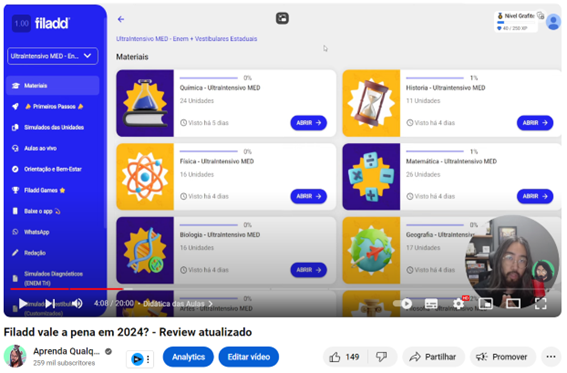Open the Didática das Aulas chapter
The width and height of the screenshot is (567, 373).
(x=178, y=304)
